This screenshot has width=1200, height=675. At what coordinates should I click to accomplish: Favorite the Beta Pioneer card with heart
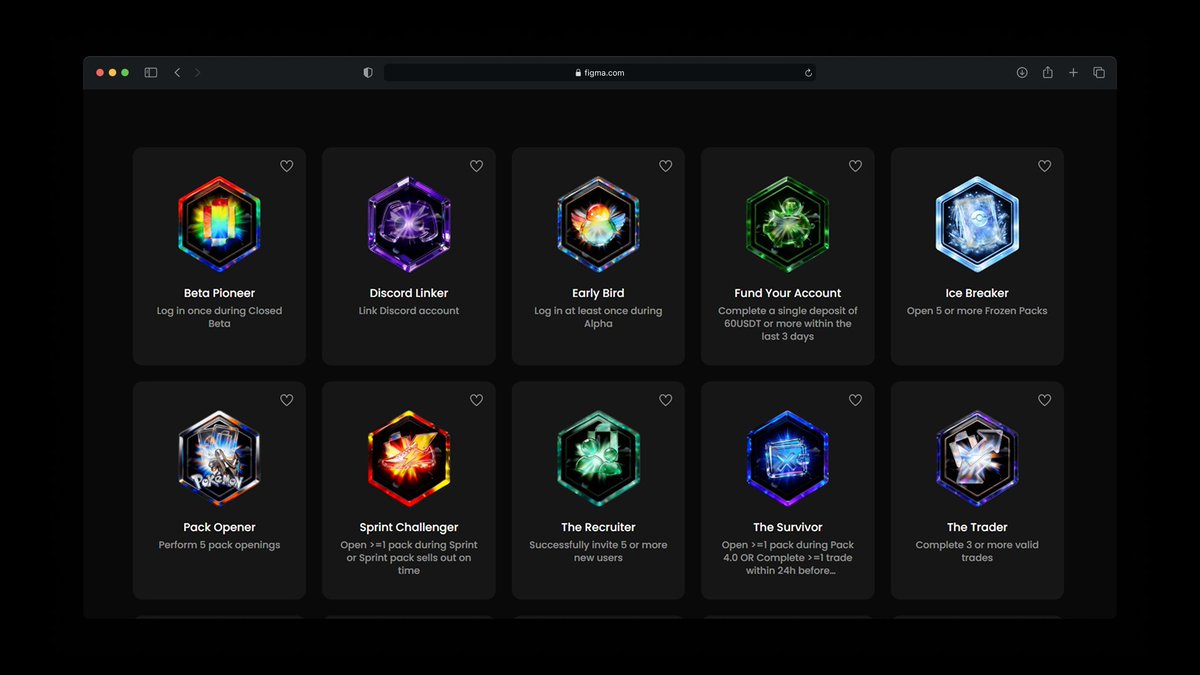pos(287,166)
